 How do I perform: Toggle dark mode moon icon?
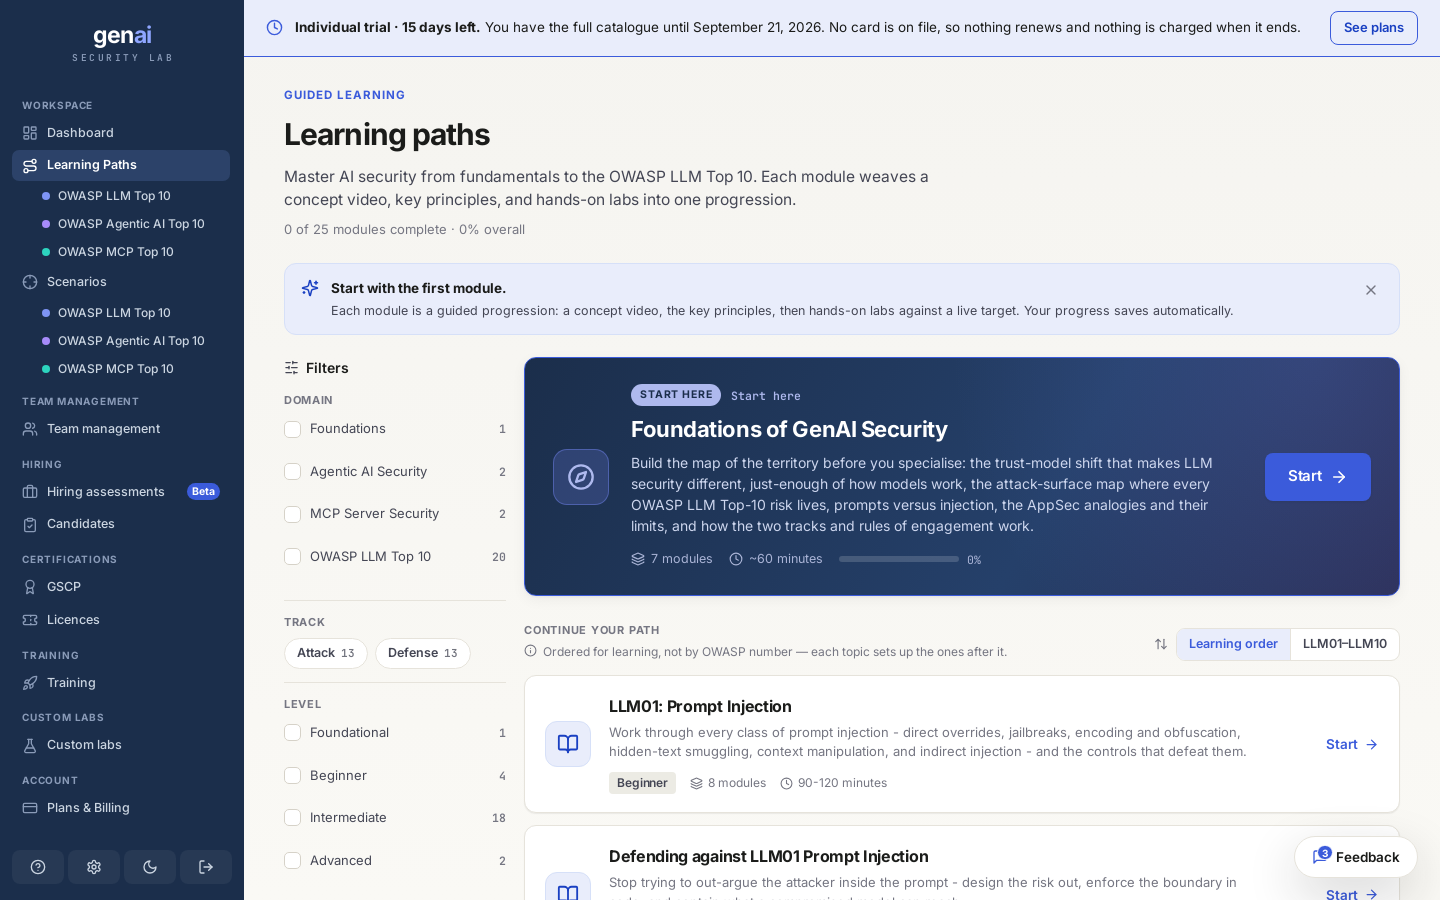pyautogui.click(x=150, y=867)
